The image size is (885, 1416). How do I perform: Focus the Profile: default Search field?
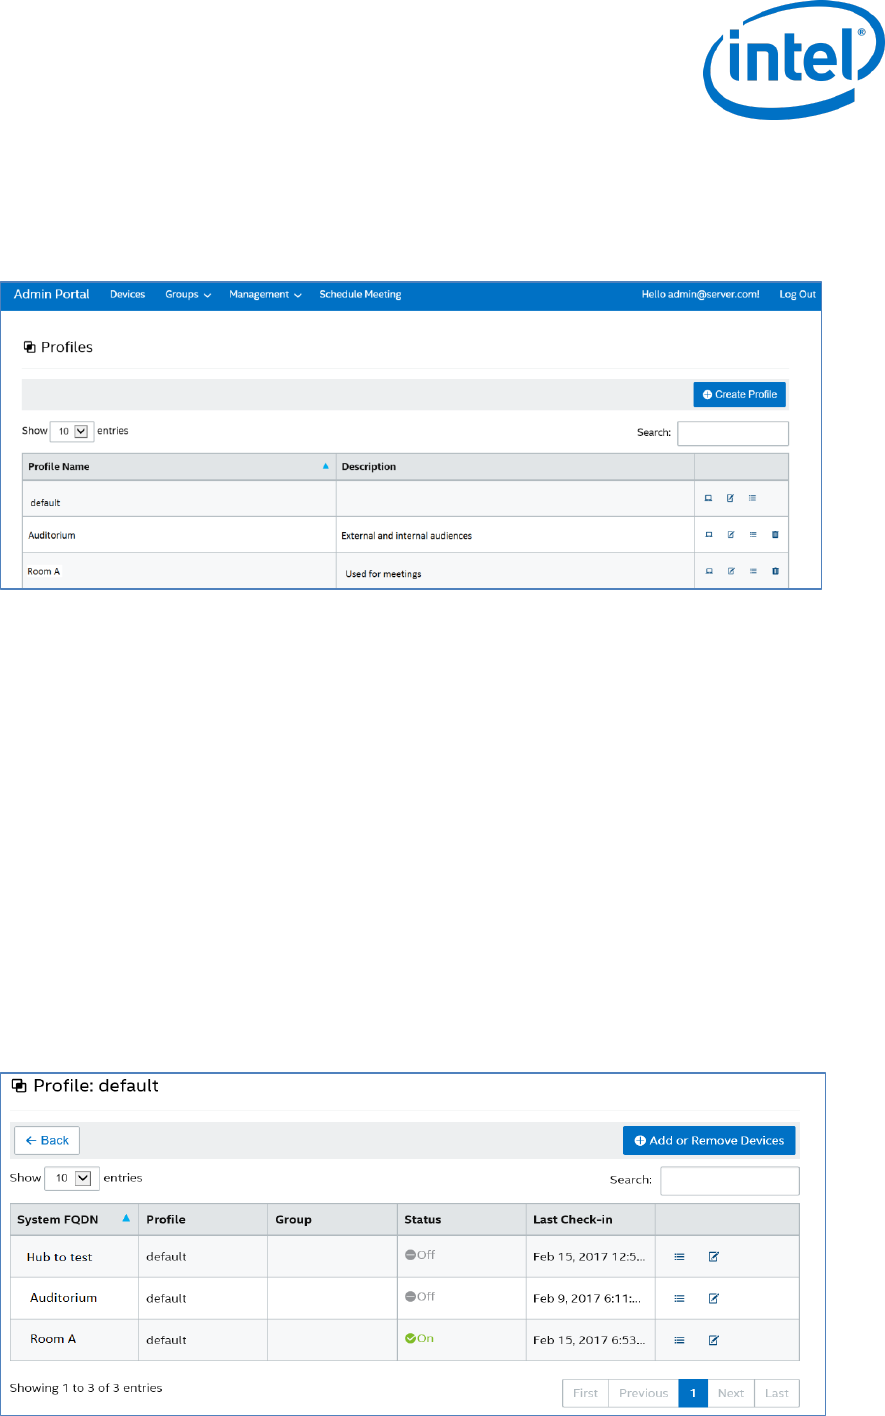point(730,1180)
